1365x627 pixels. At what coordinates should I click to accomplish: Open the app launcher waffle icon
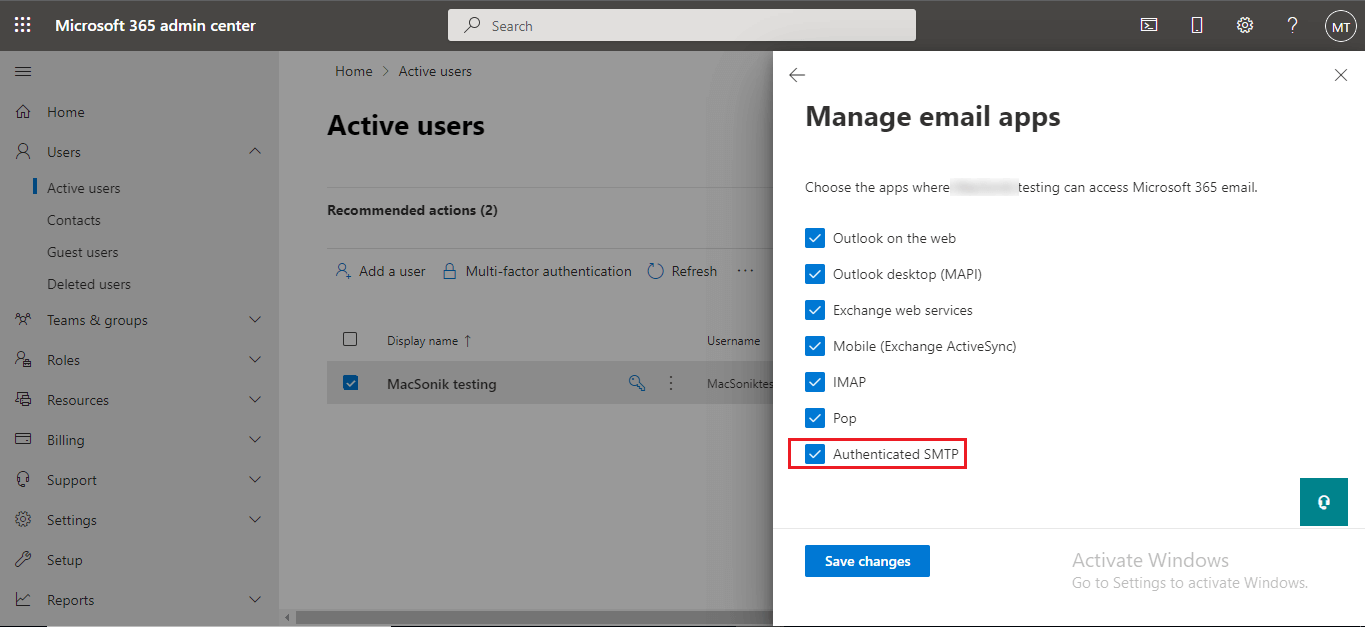point(22,25)
